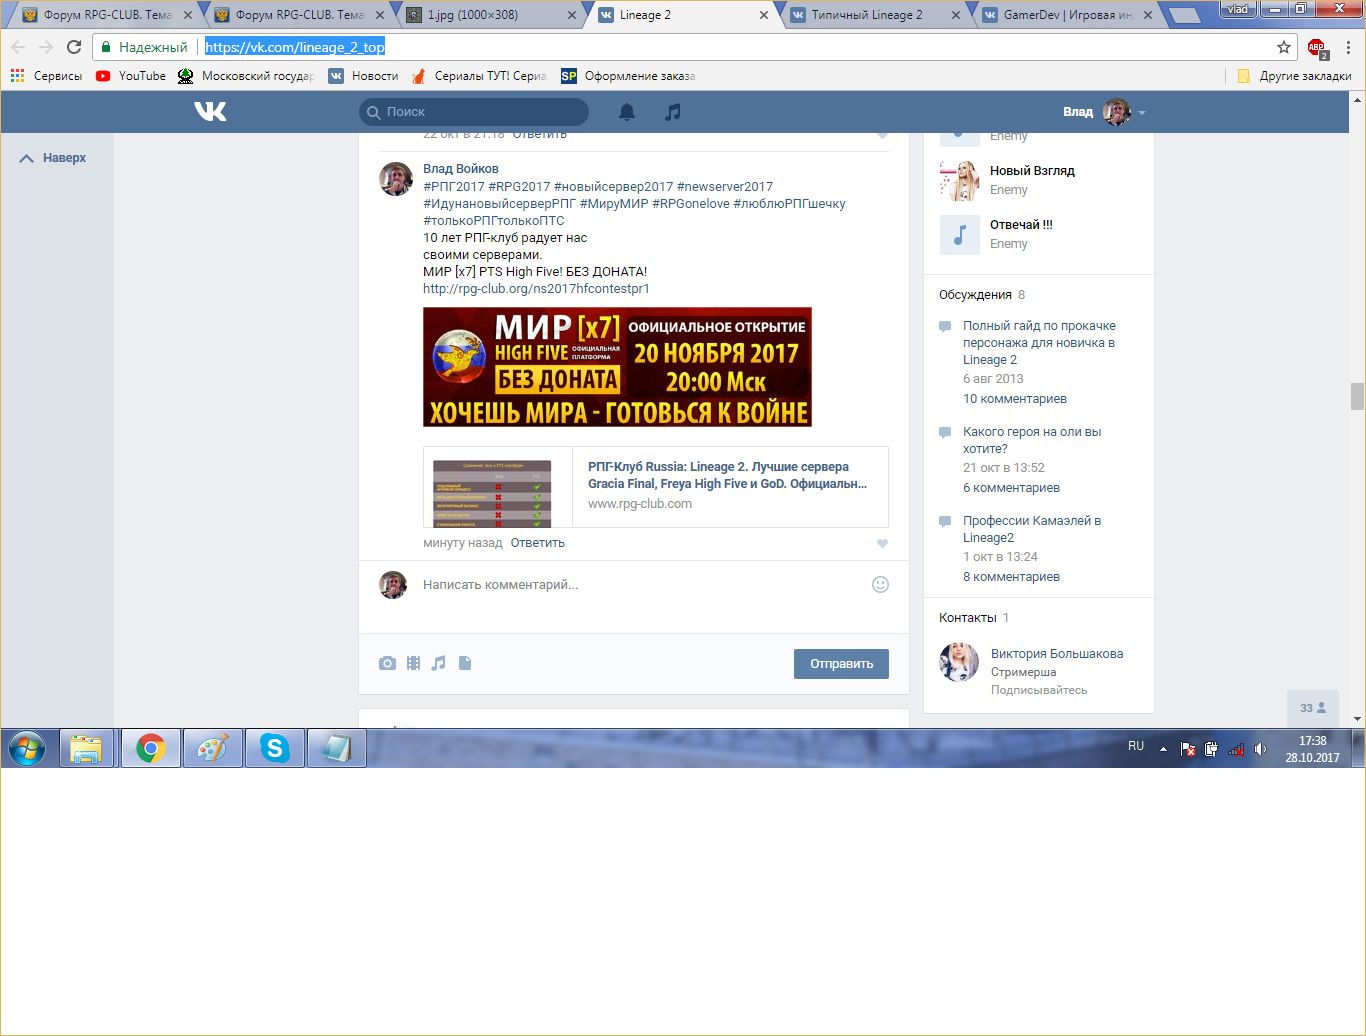Switch the RU keyboard language indicator
1366x1036 pixels.
coord(1136,746)
